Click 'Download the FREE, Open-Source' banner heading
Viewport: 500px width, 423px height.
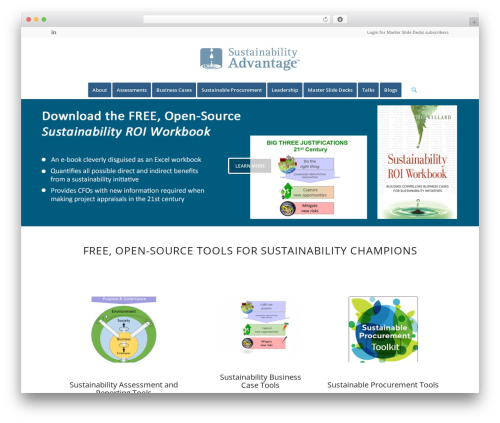point(141,116)
